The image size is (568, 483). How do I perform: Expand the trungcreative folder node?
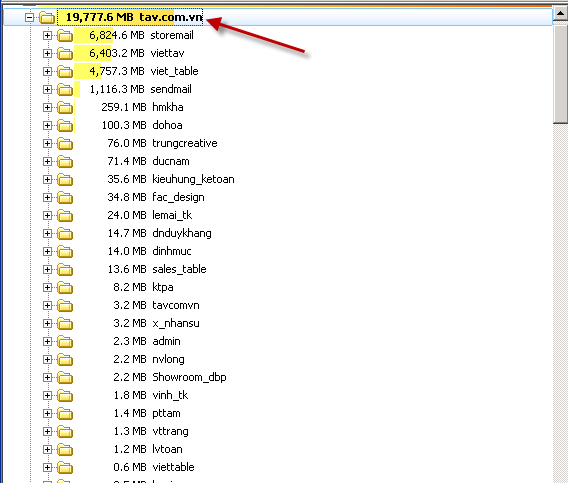coord(47,143)
